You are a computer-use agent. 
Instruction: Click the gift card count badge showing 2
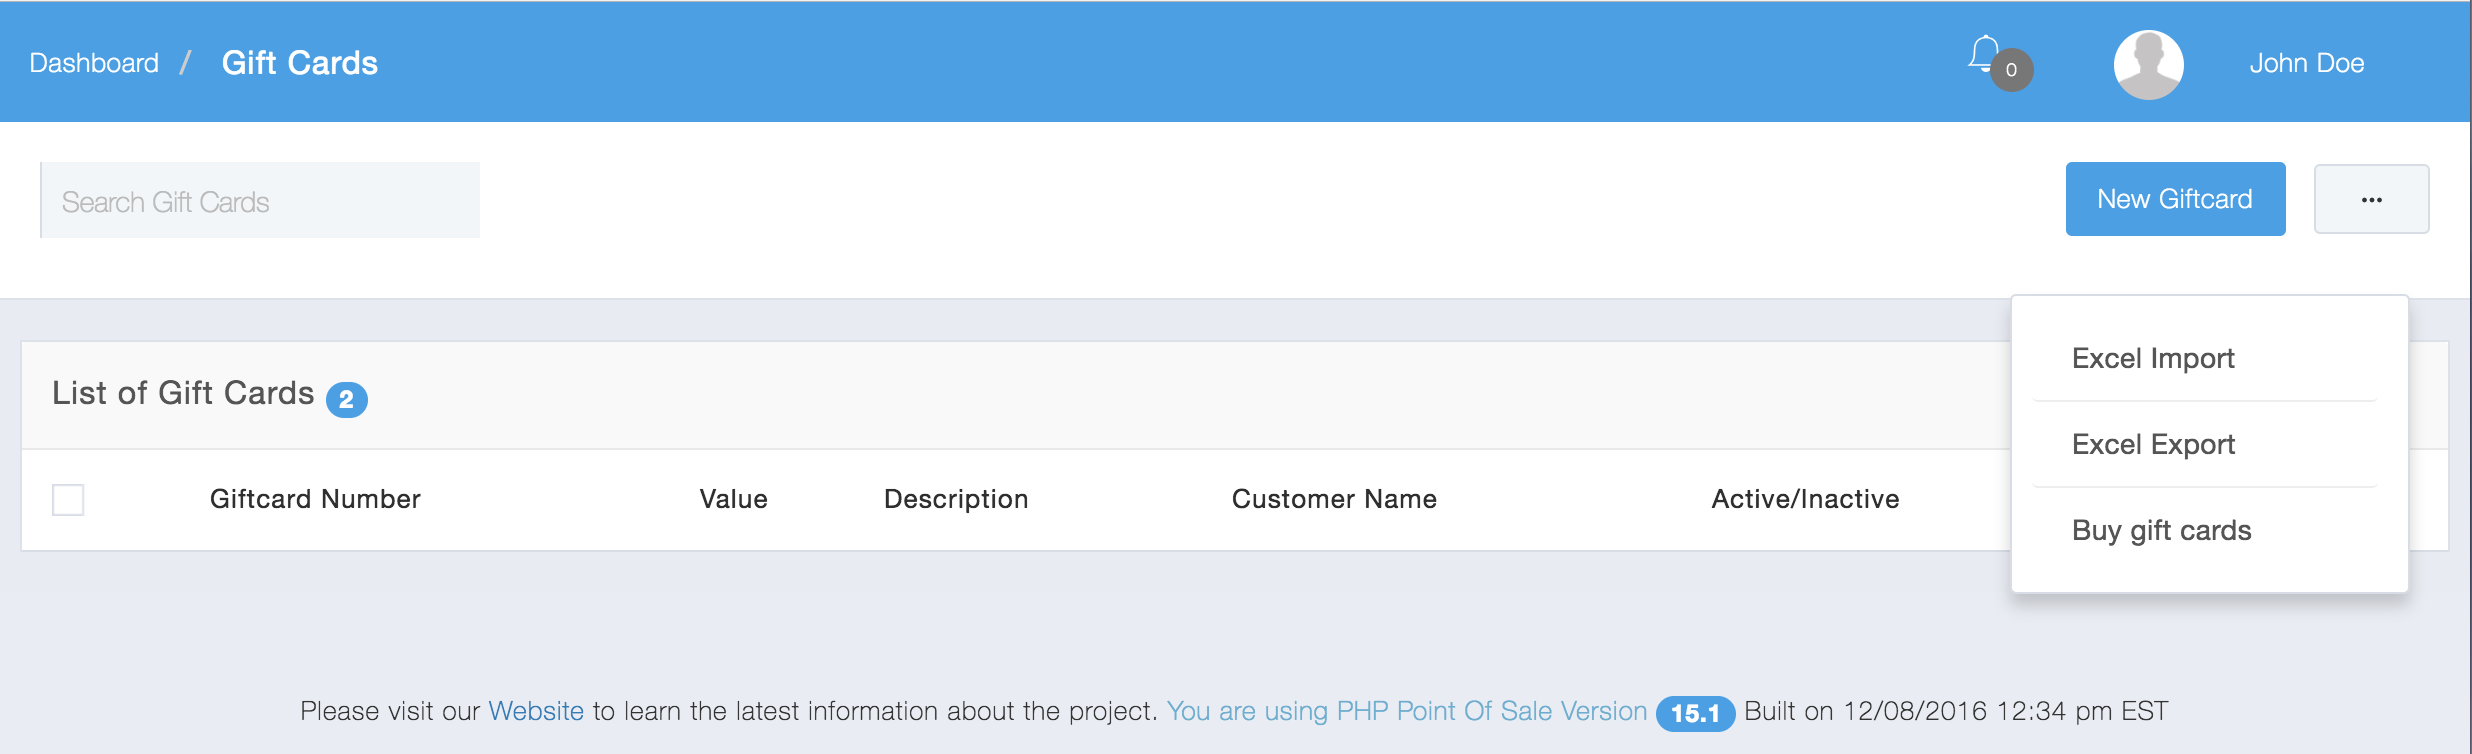346,400
